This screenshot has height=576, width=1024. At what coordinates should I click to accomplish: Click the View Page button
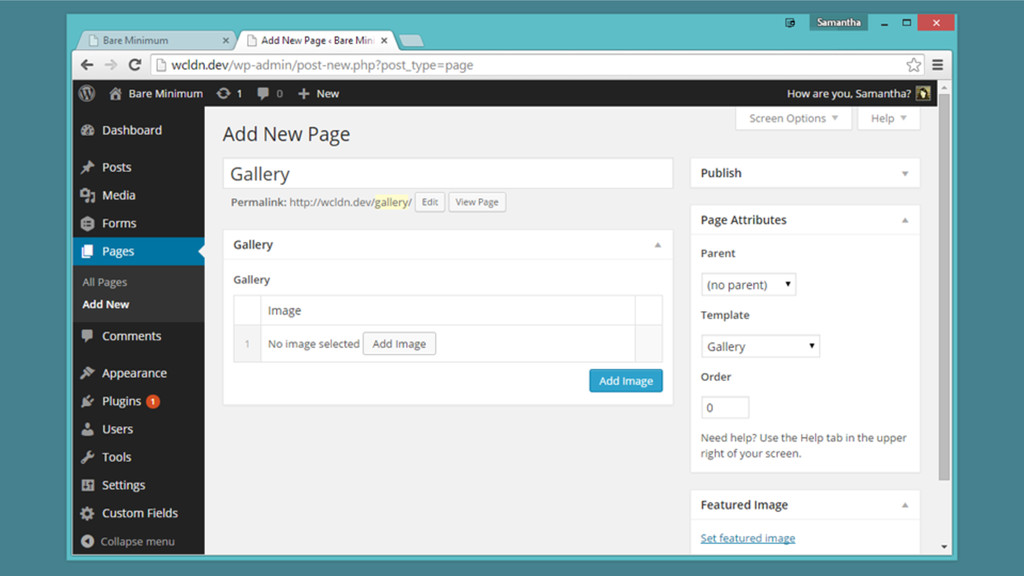(x=477, y=202)
